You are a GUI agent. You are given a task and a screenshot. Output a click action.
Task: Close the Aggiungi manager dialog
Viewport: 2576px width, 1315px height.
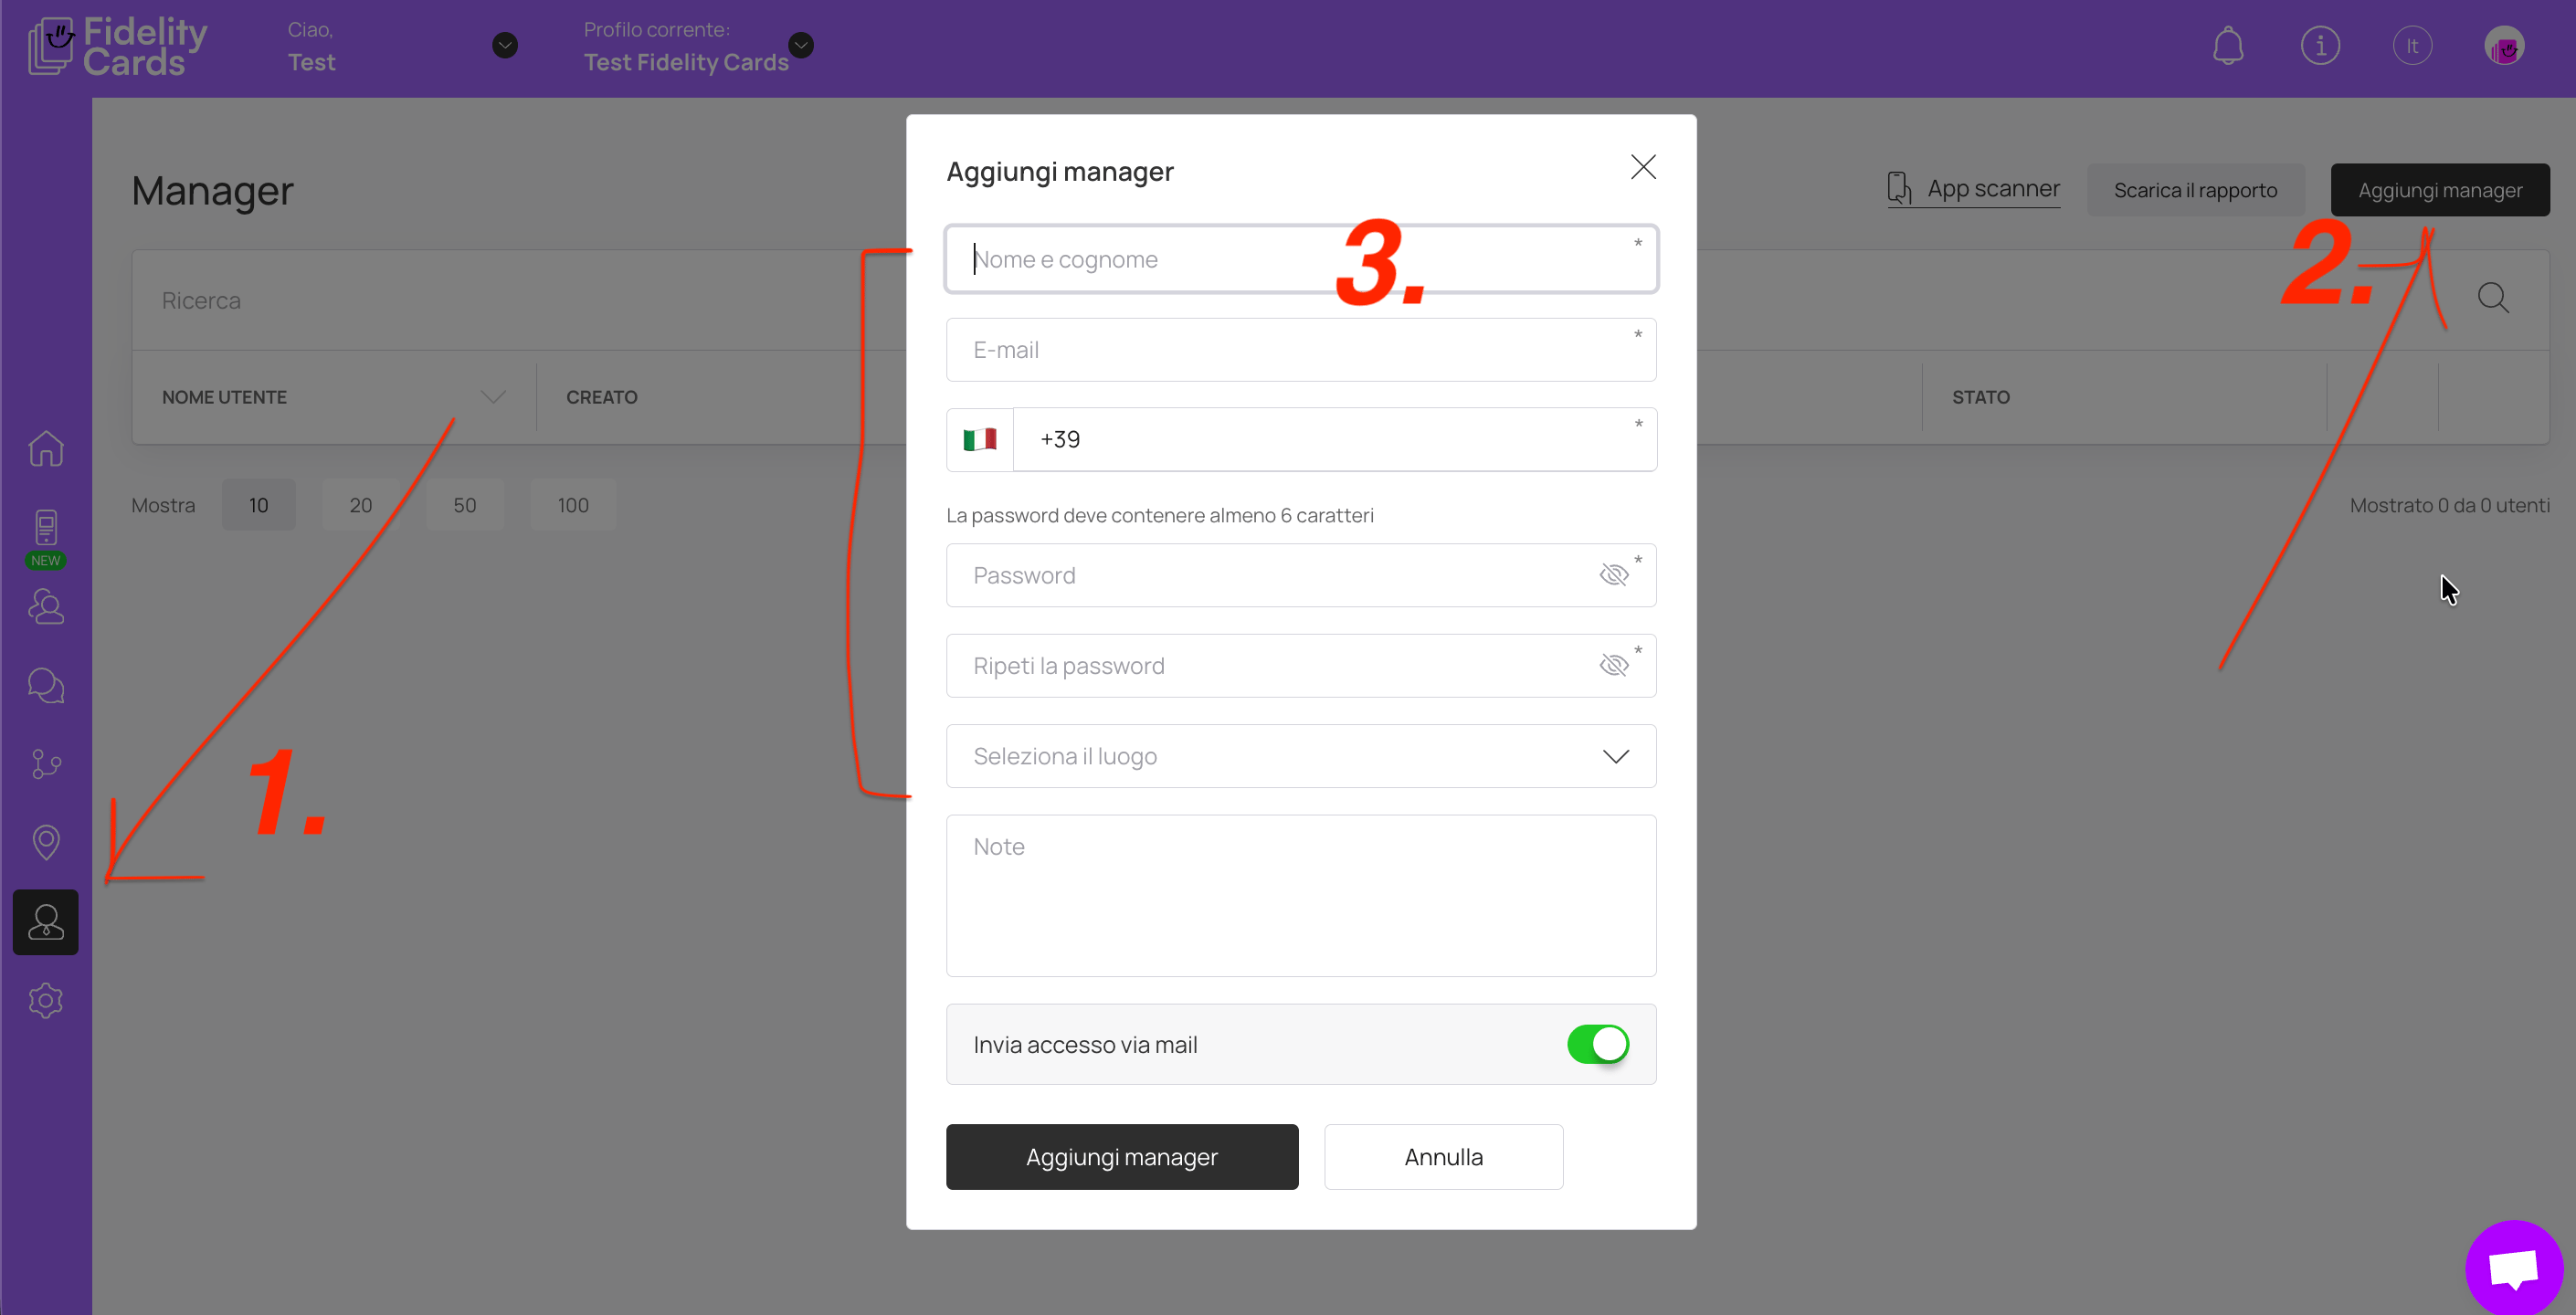[x=1643, y=167]
